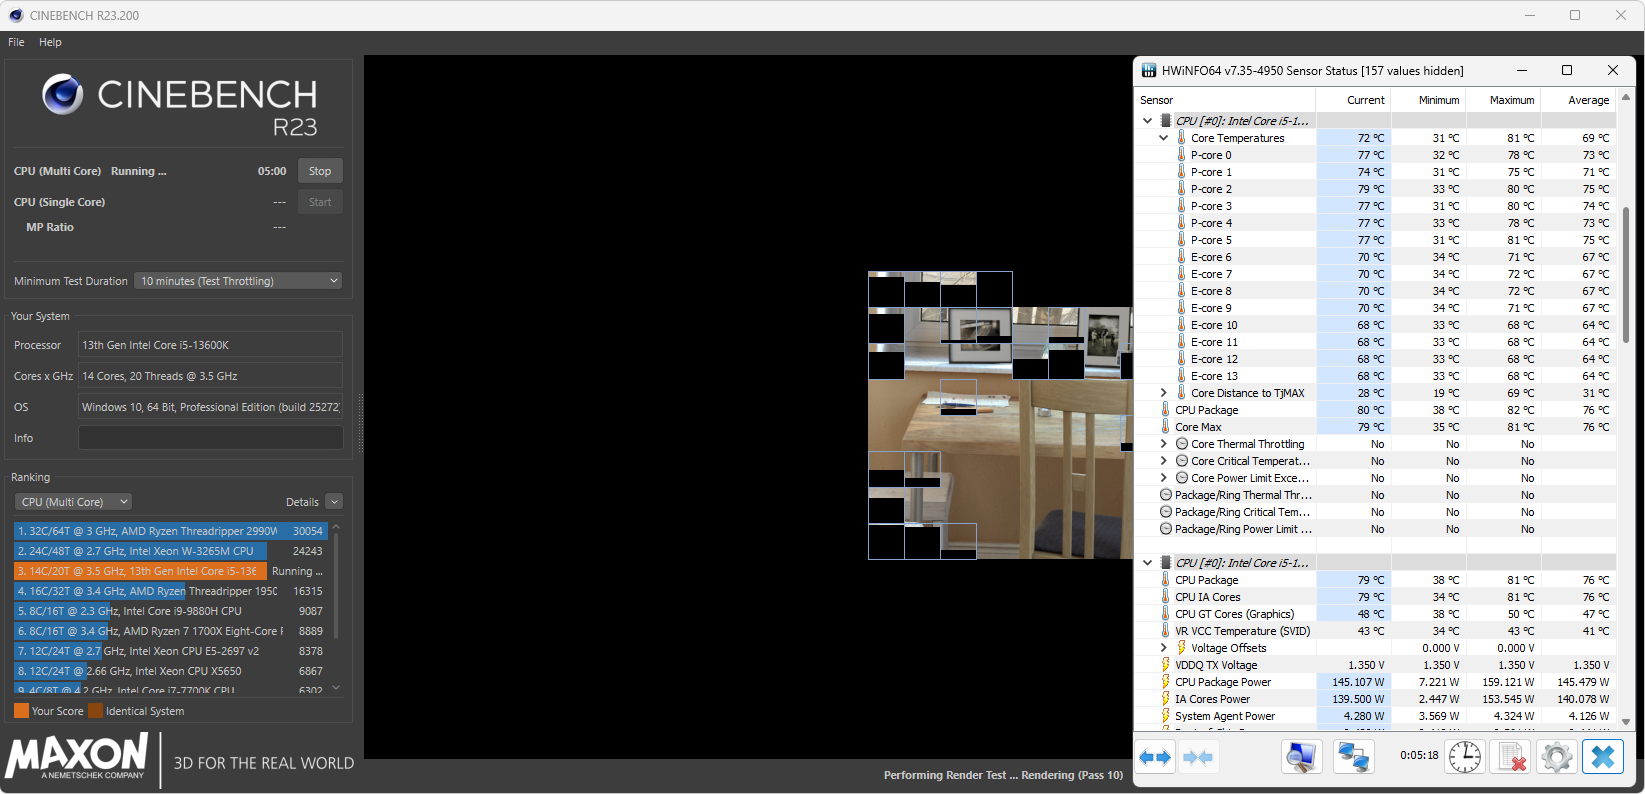
Task: Select ranking entry Intel Xeon W-3265M
Action: click(171, 551)
